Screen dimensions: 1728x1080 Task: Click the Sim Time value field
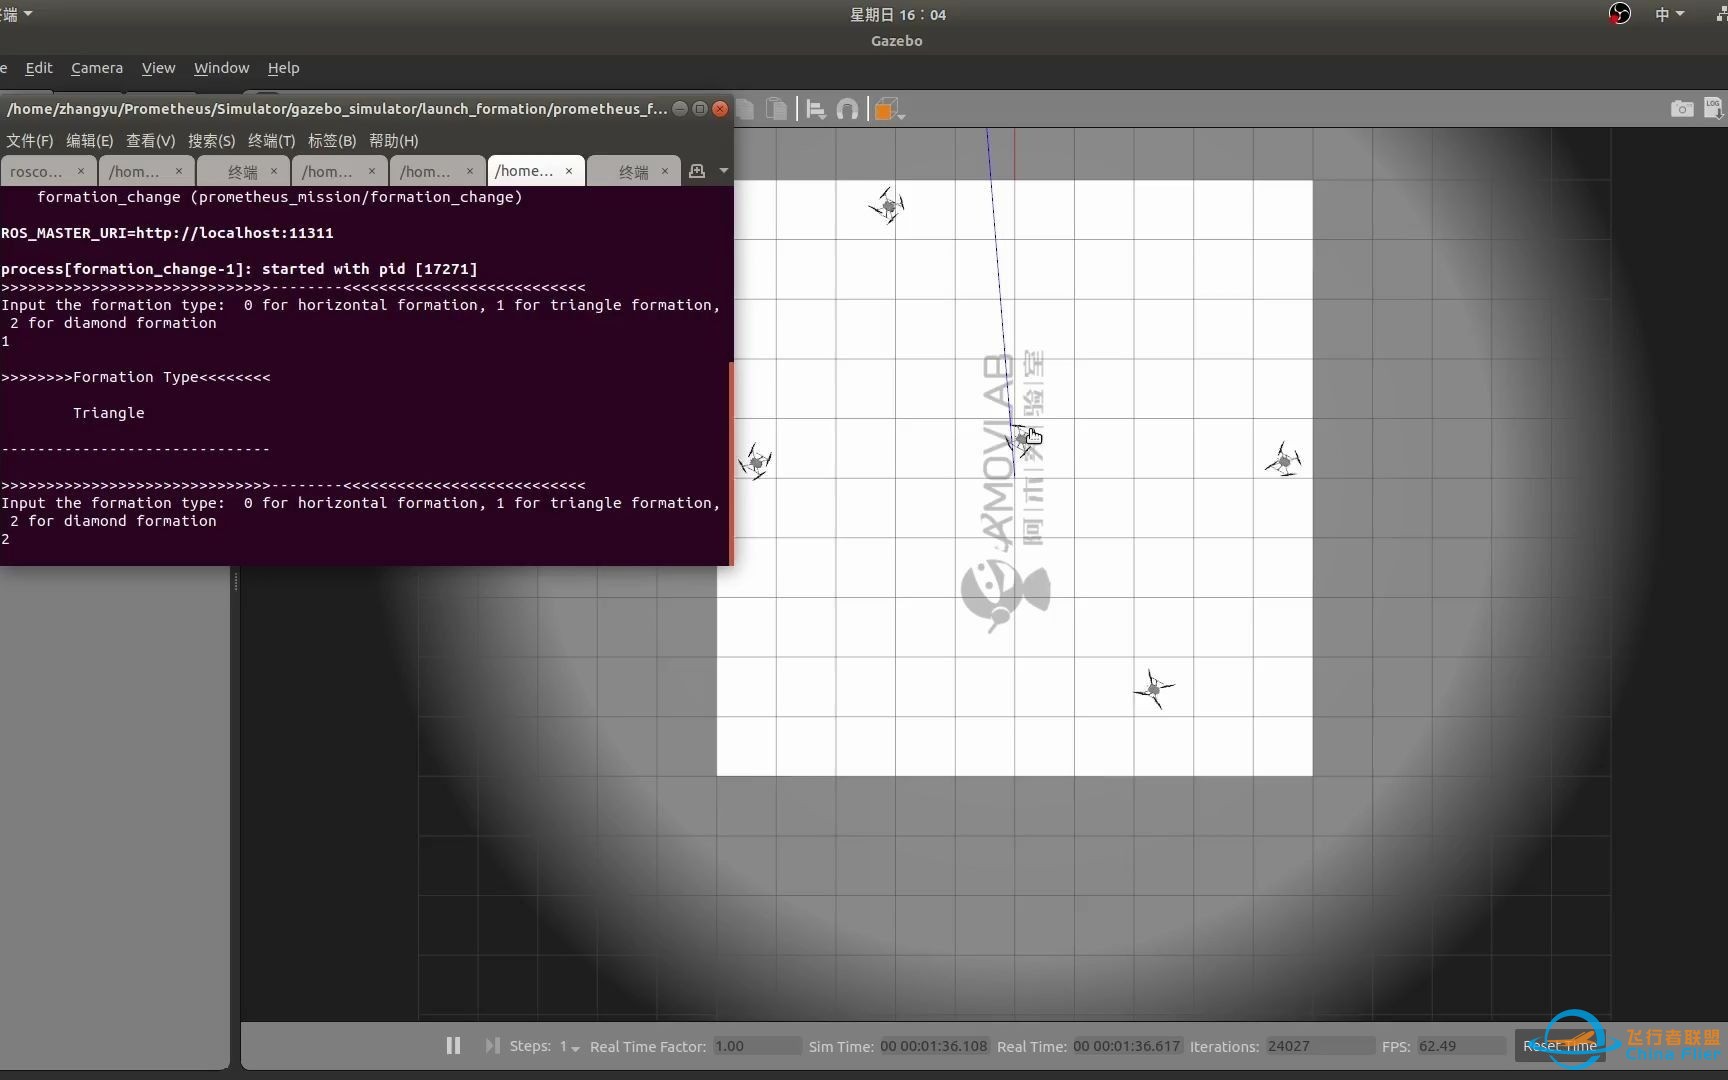pos(934,1046)
